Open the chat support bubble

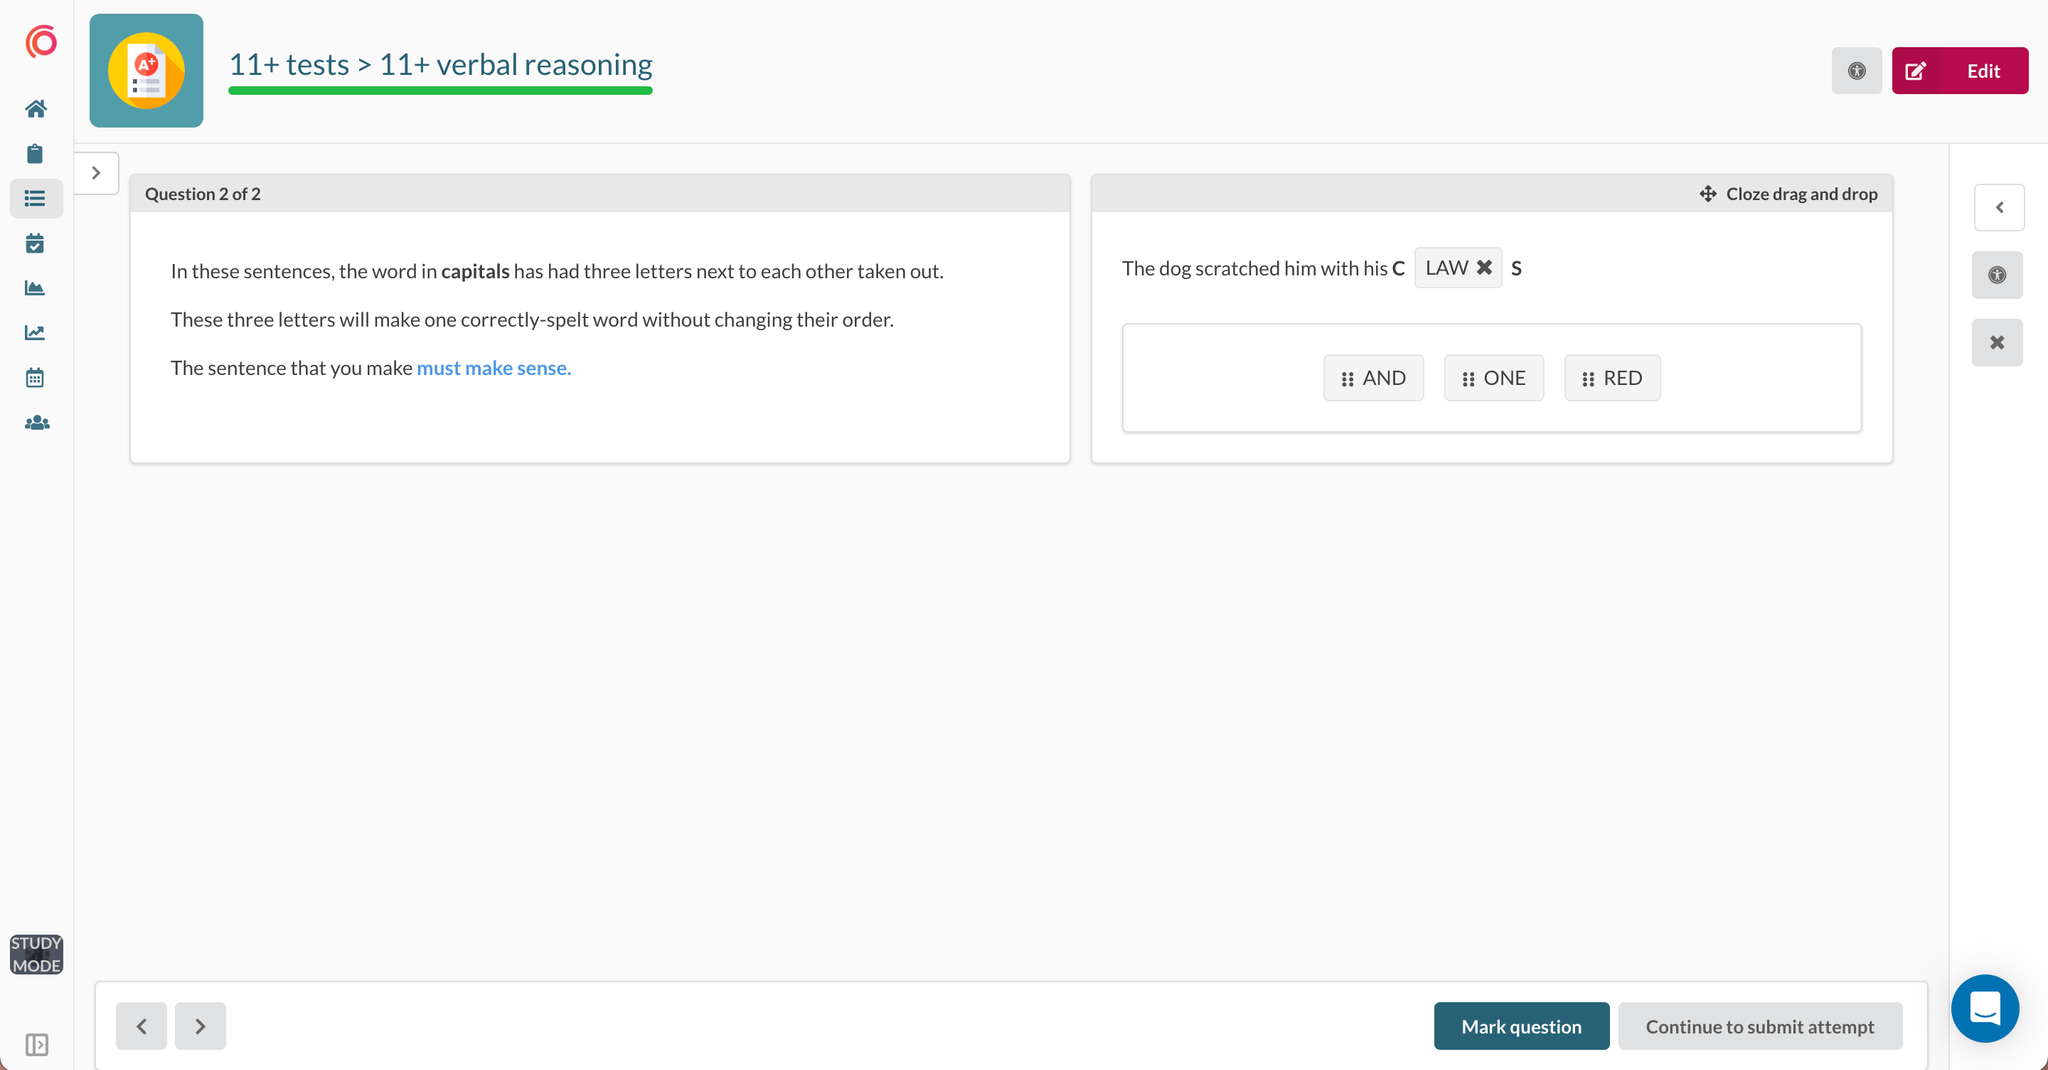1984,1008
